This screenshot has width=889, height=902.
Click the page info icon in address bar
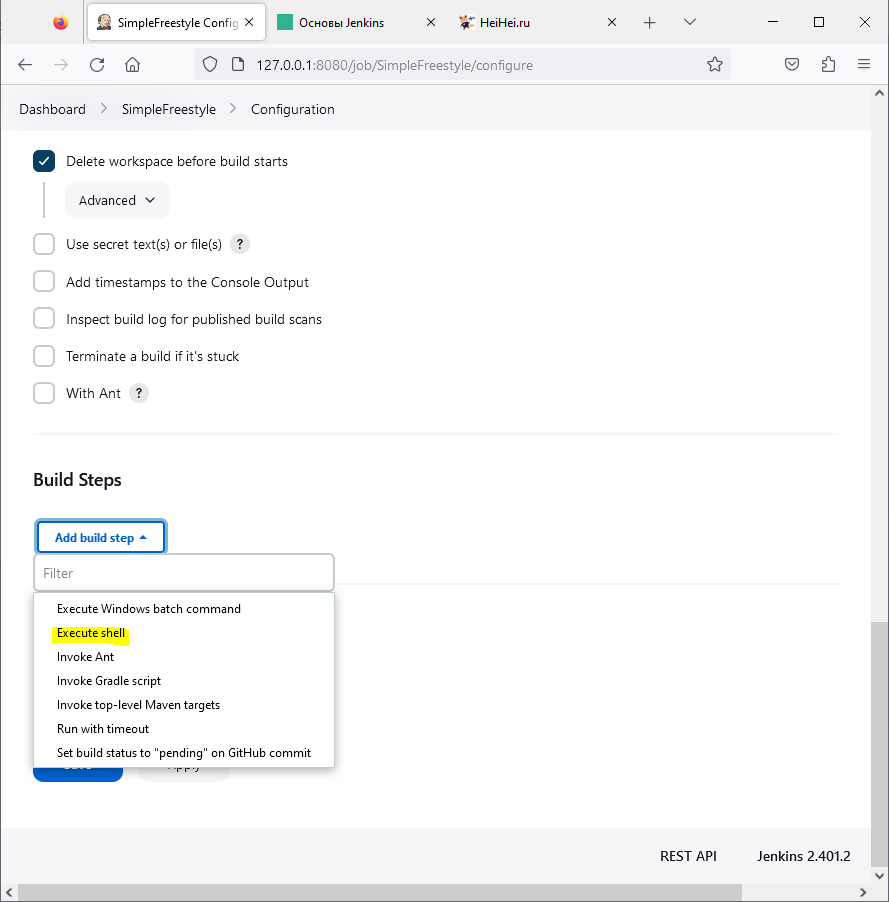click(x=238, y=64)
